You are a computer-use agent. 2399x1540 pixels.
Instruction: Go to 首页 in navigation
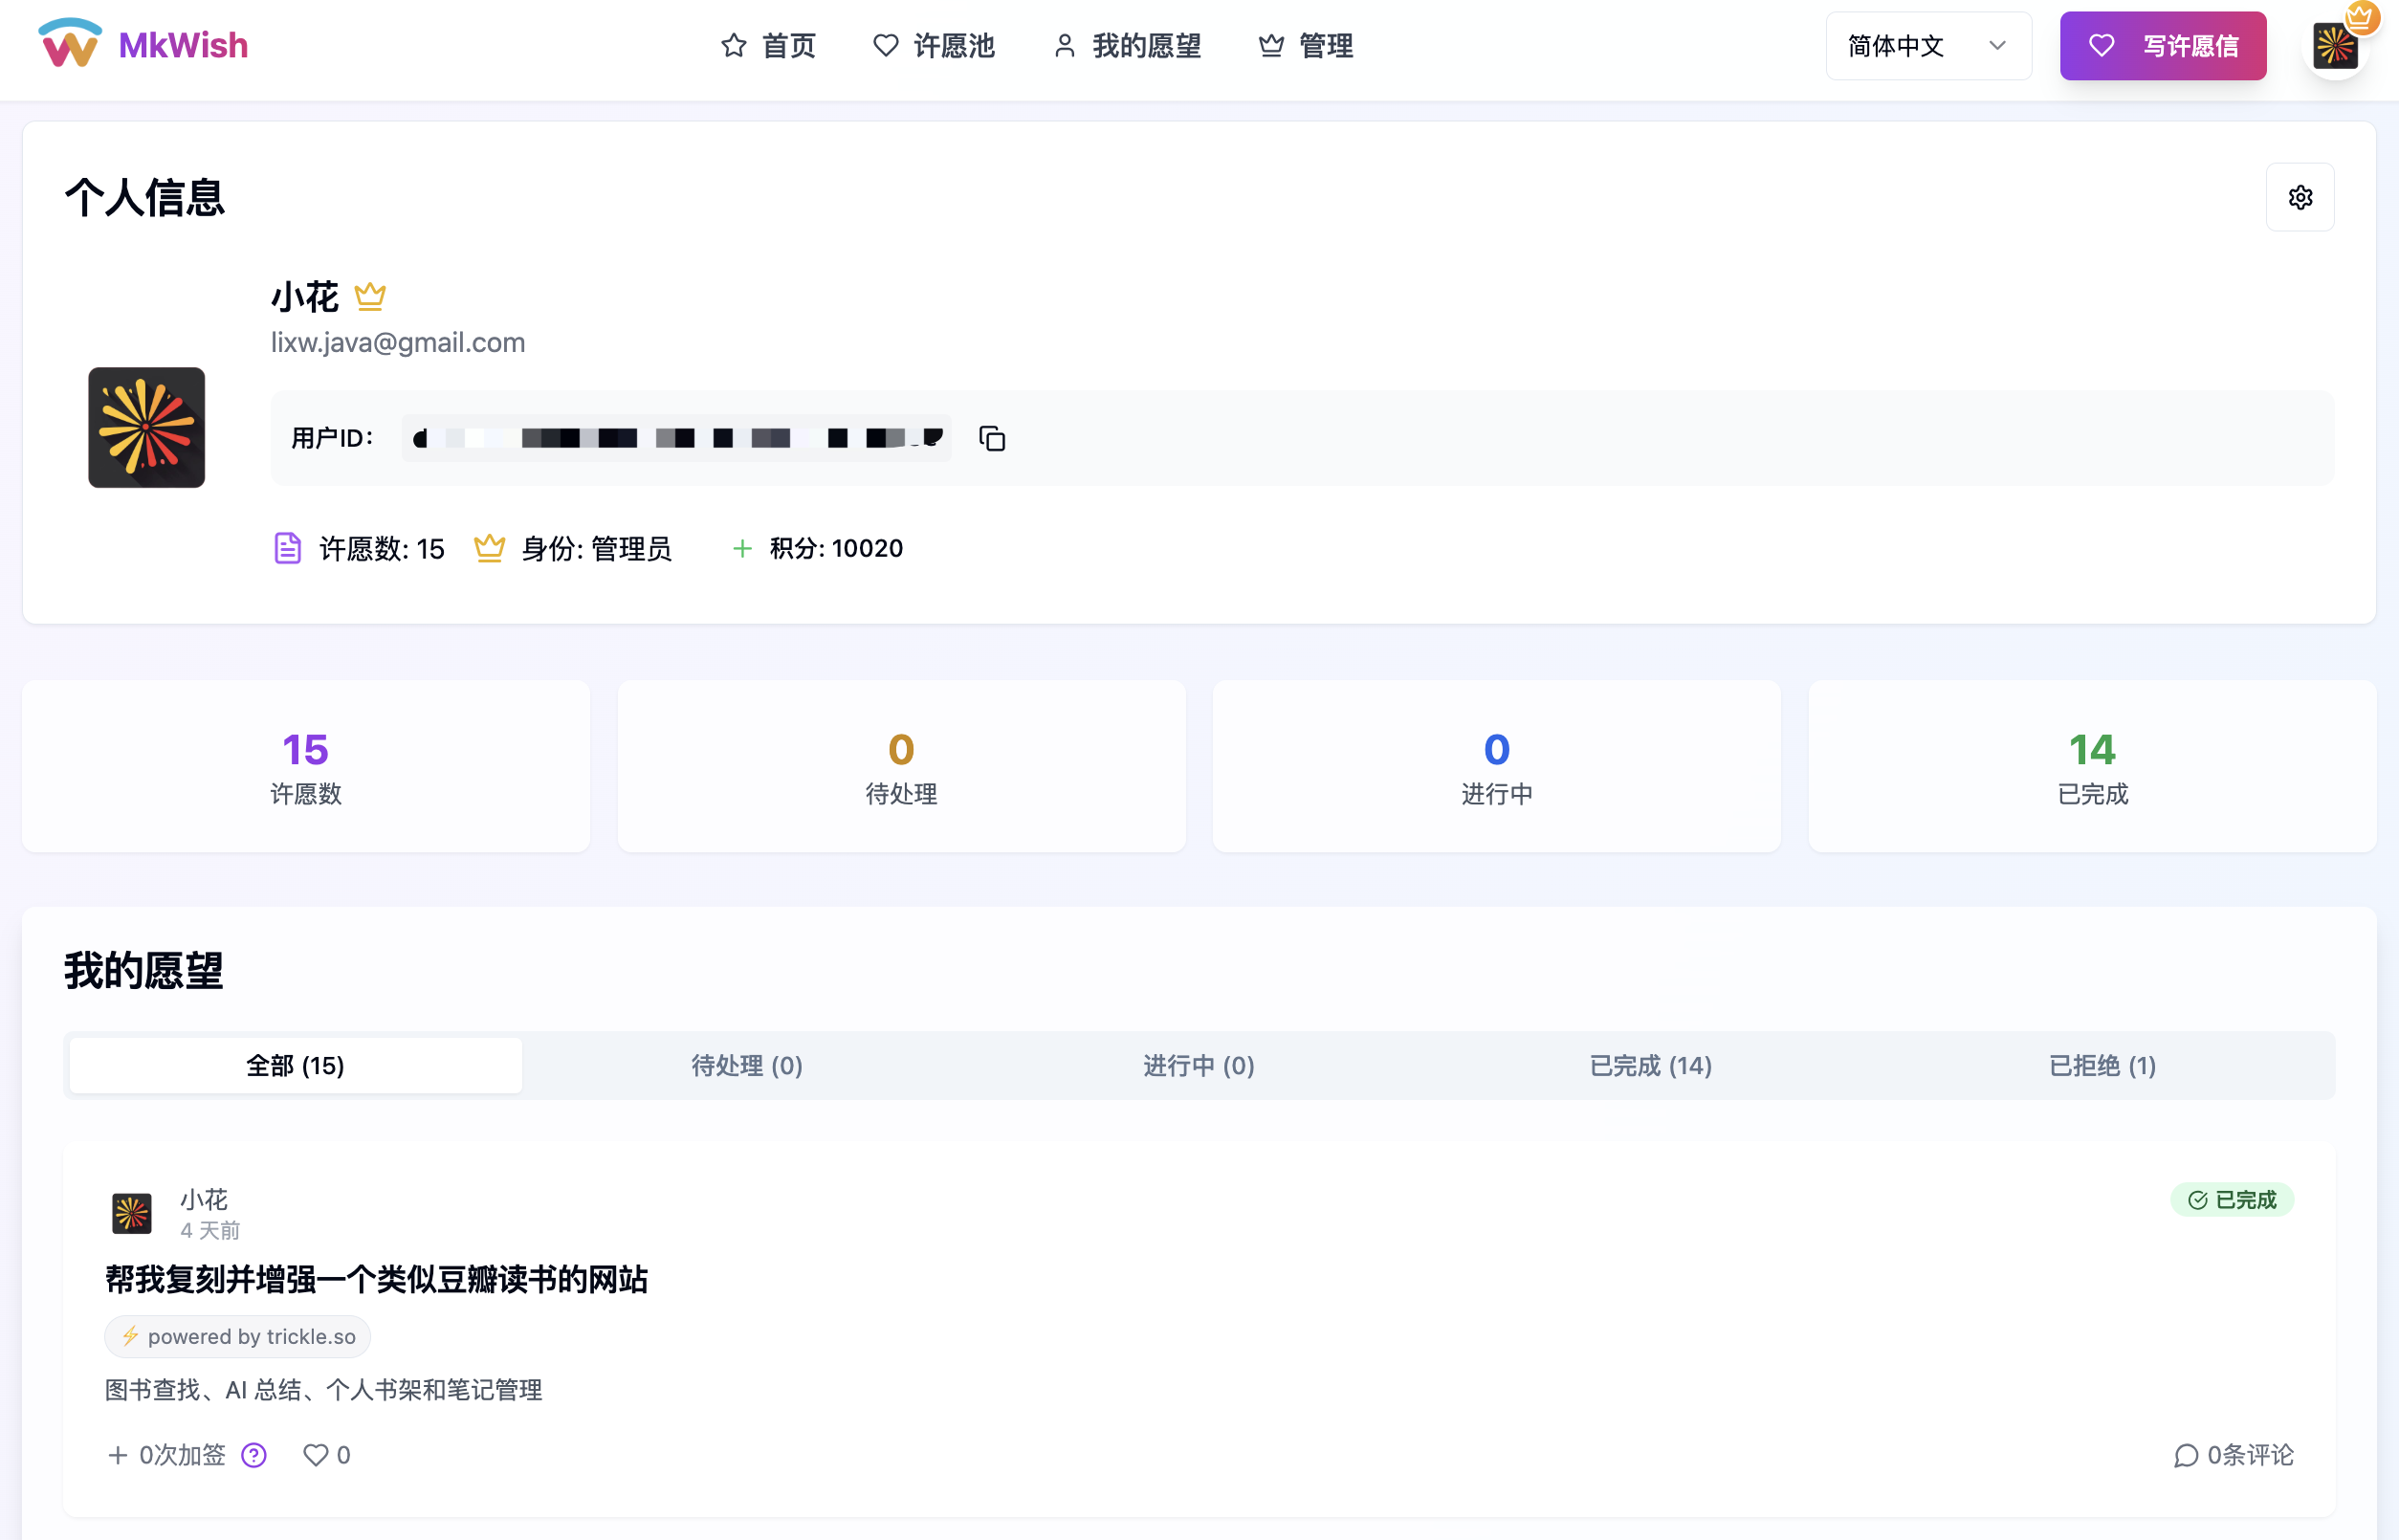(x=768, y=46)
